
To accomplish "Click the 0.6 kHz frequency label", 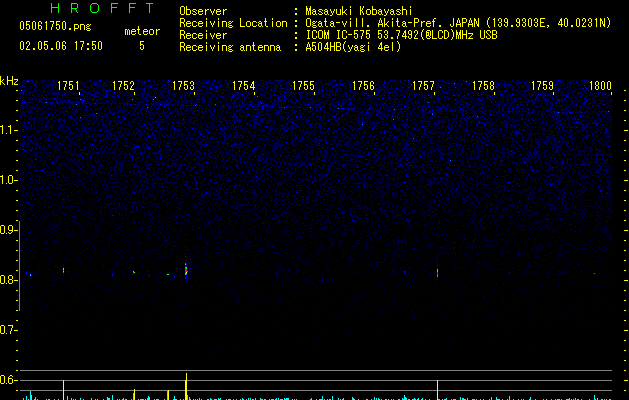I will coord(8,380).
